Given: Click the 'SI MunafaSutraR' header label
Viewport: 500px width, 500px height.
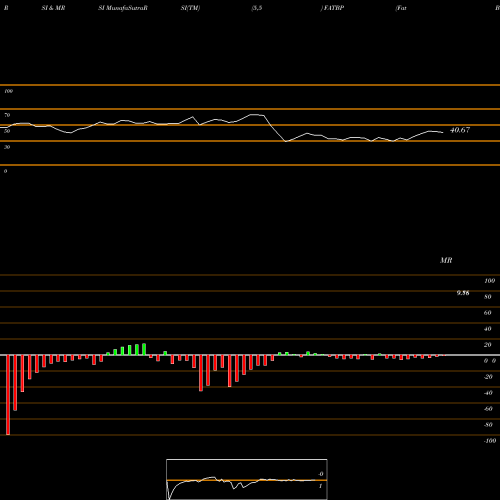Looking at the screenshot, I should 123,8.
